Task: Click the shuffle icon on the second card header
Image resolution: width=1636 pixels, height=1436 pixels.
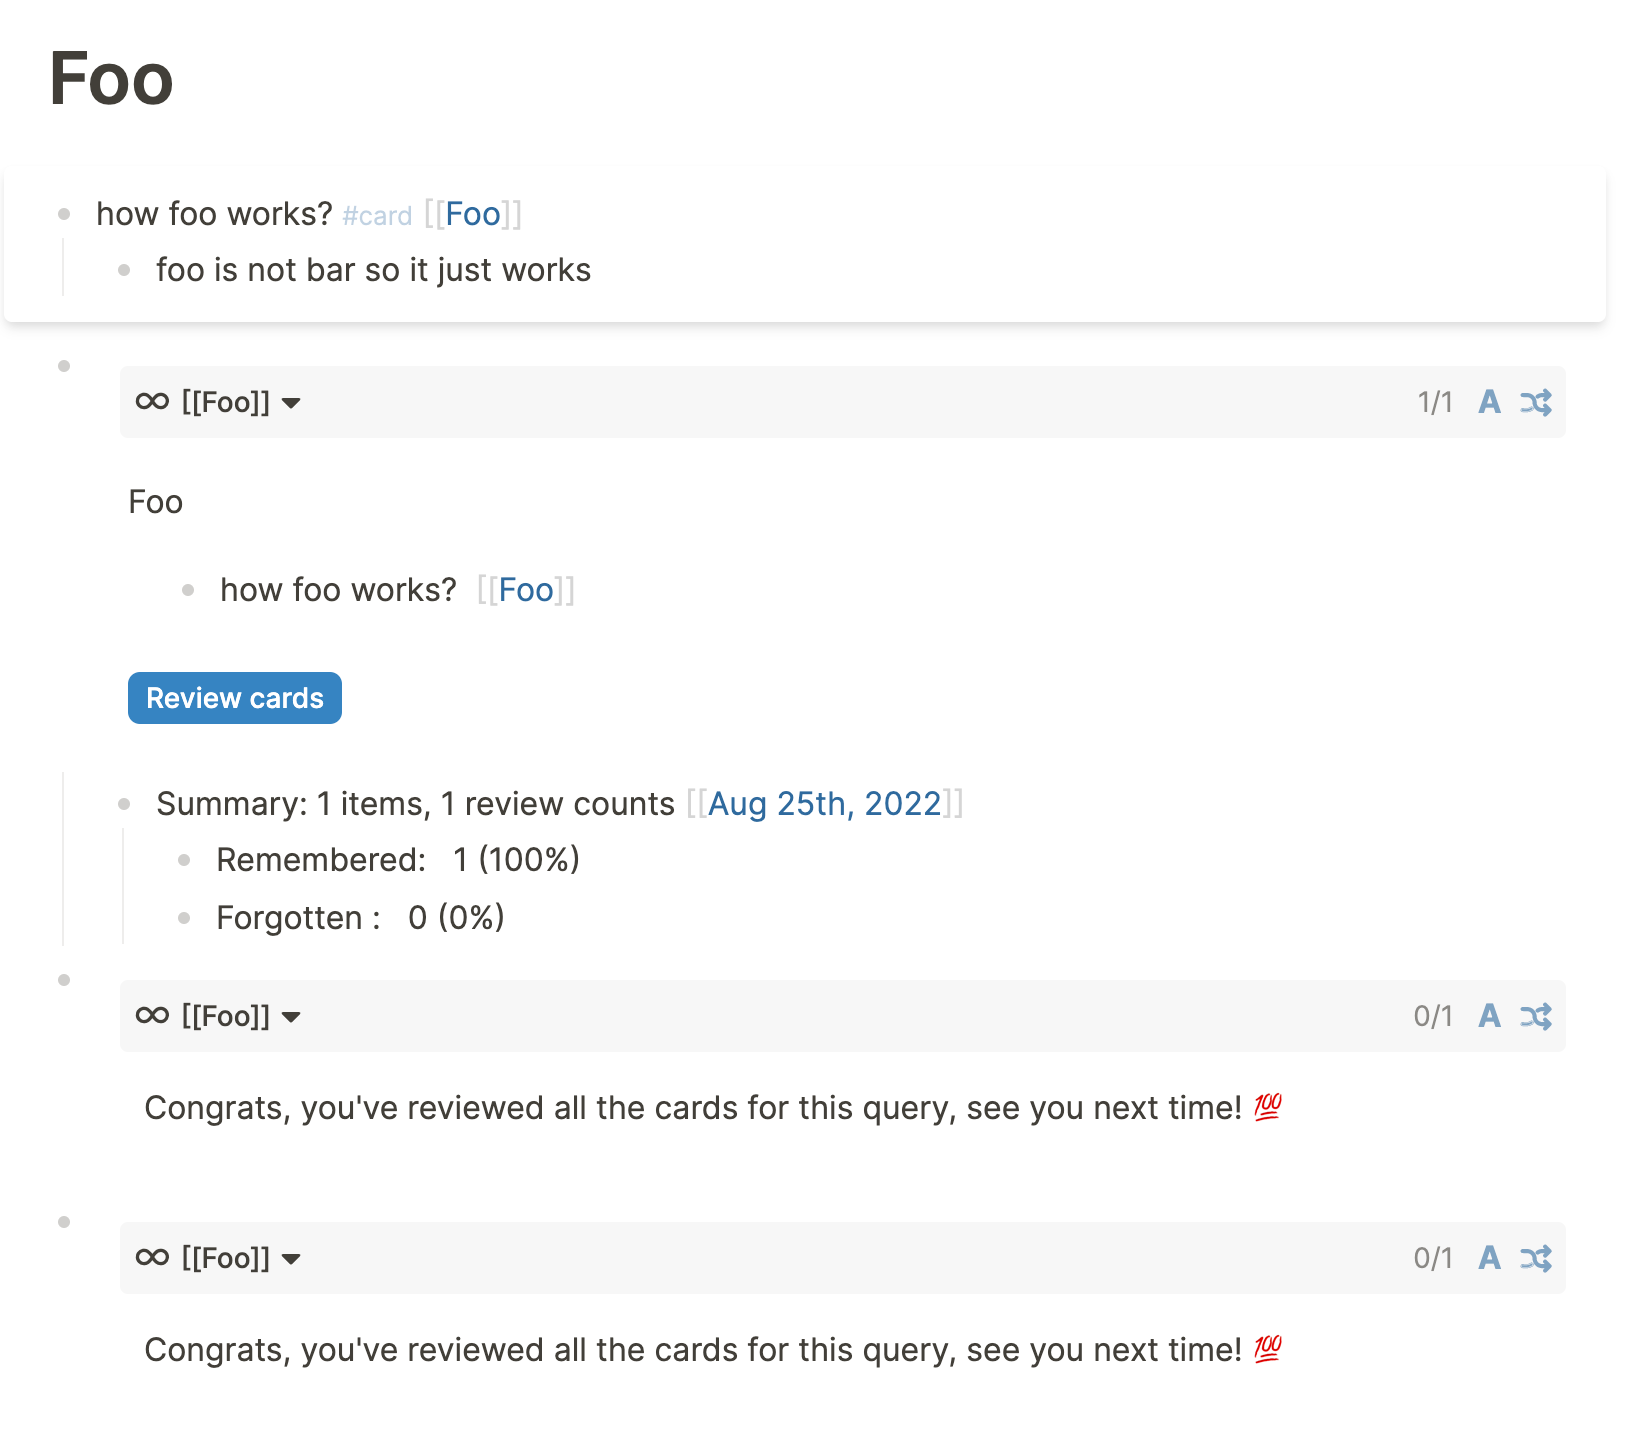Action: coord(1537,1016)
